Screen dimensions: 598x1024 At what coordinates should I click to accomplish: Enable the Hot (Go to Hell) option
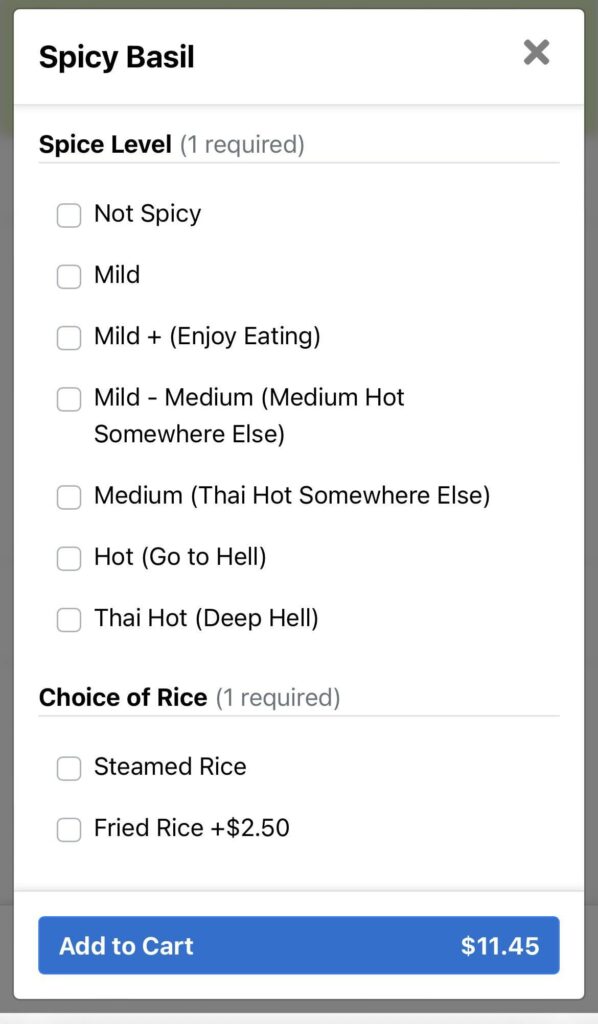pyautogui.click(x=69, y=558)
